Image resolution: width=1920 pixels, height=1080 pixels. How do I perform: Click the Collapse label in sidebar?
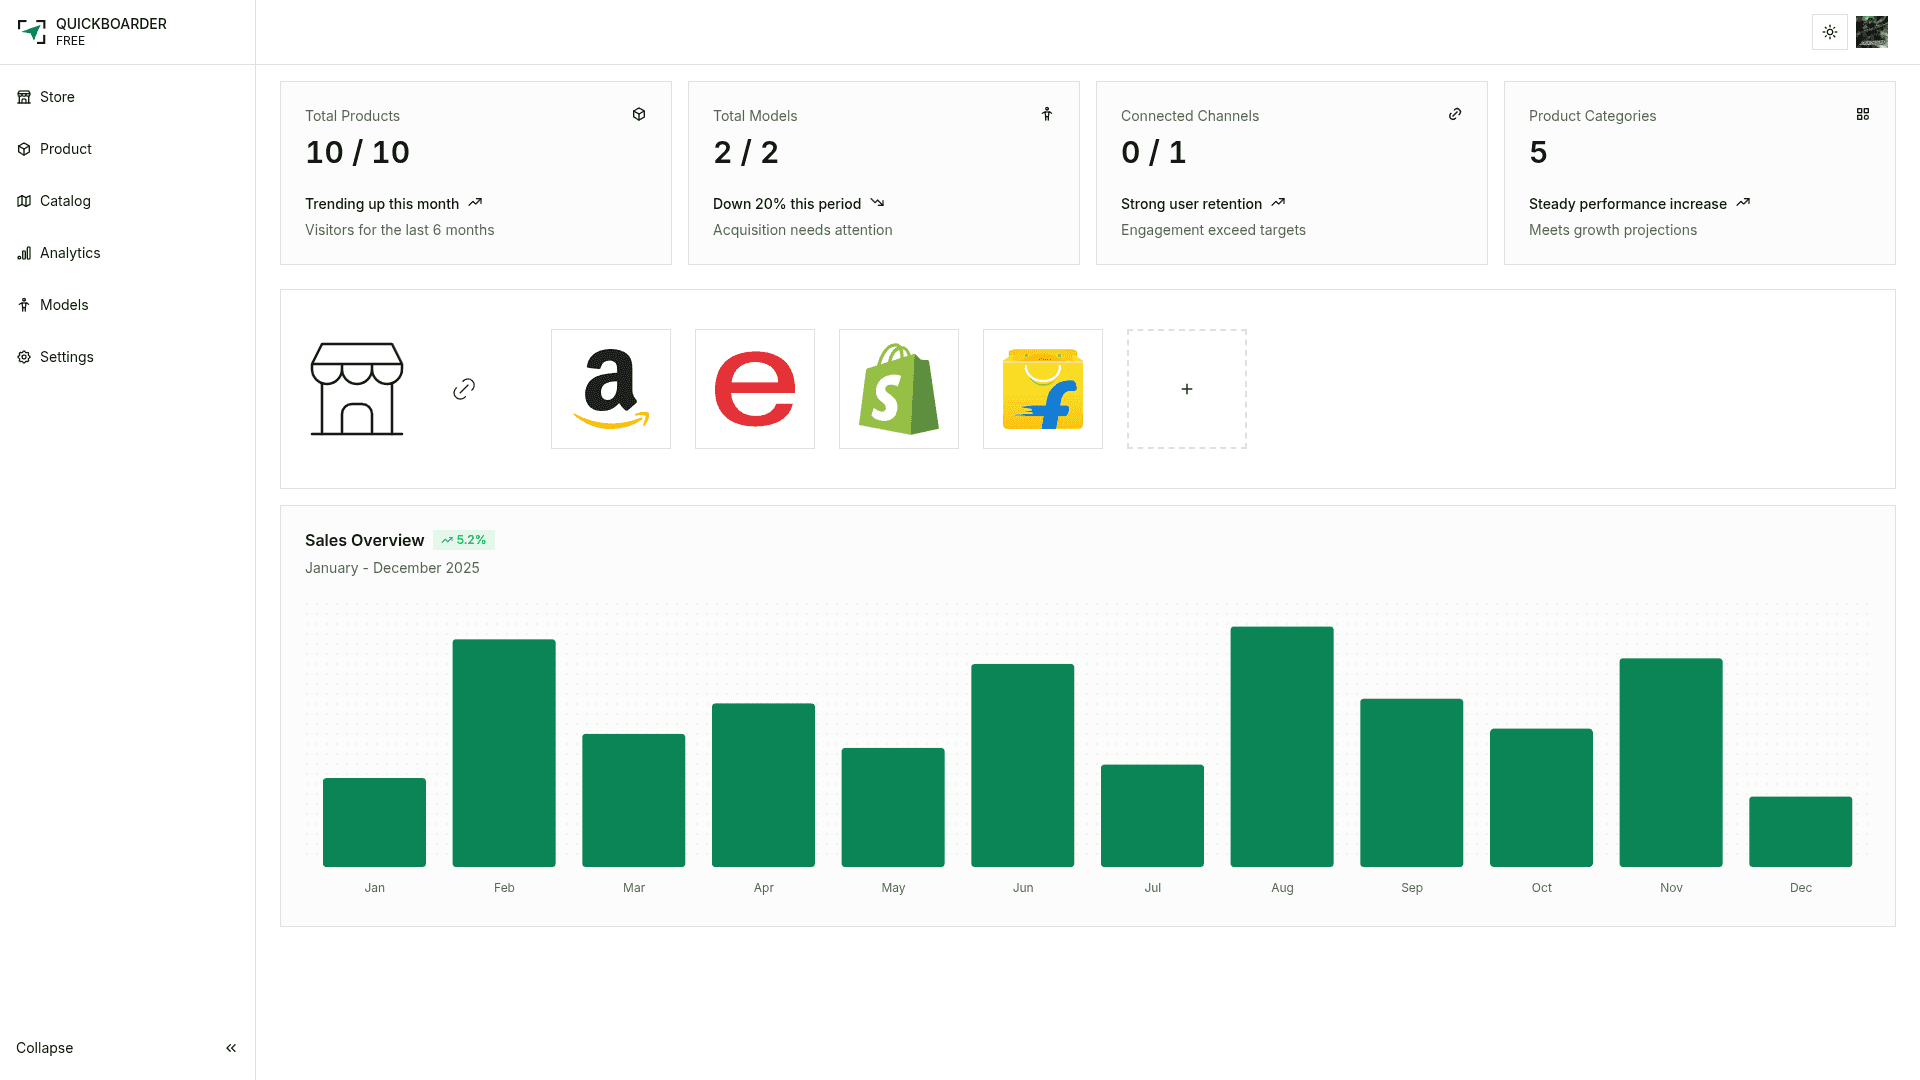pos(45,1048)
